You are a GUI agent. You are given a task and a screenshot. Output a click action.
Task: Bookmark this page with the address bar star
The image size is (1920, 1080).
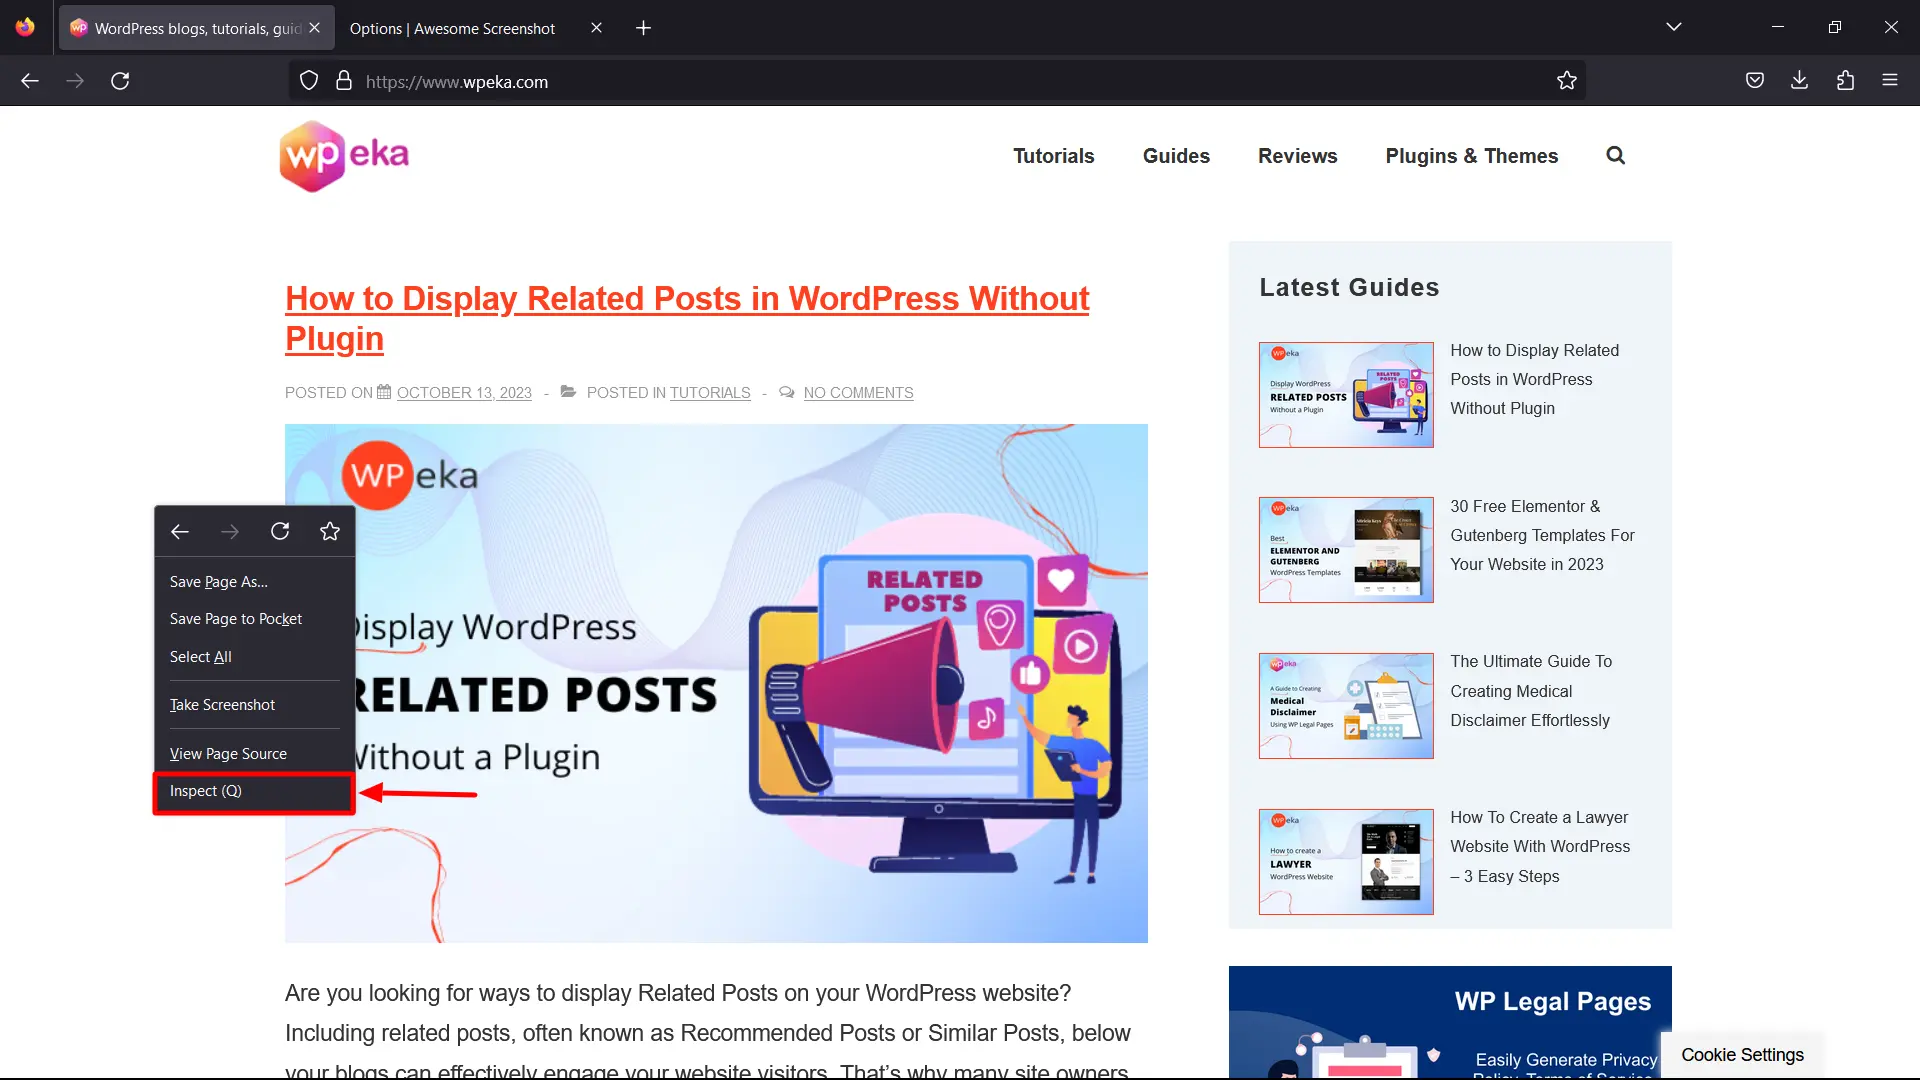click(x=1567, y=81)
